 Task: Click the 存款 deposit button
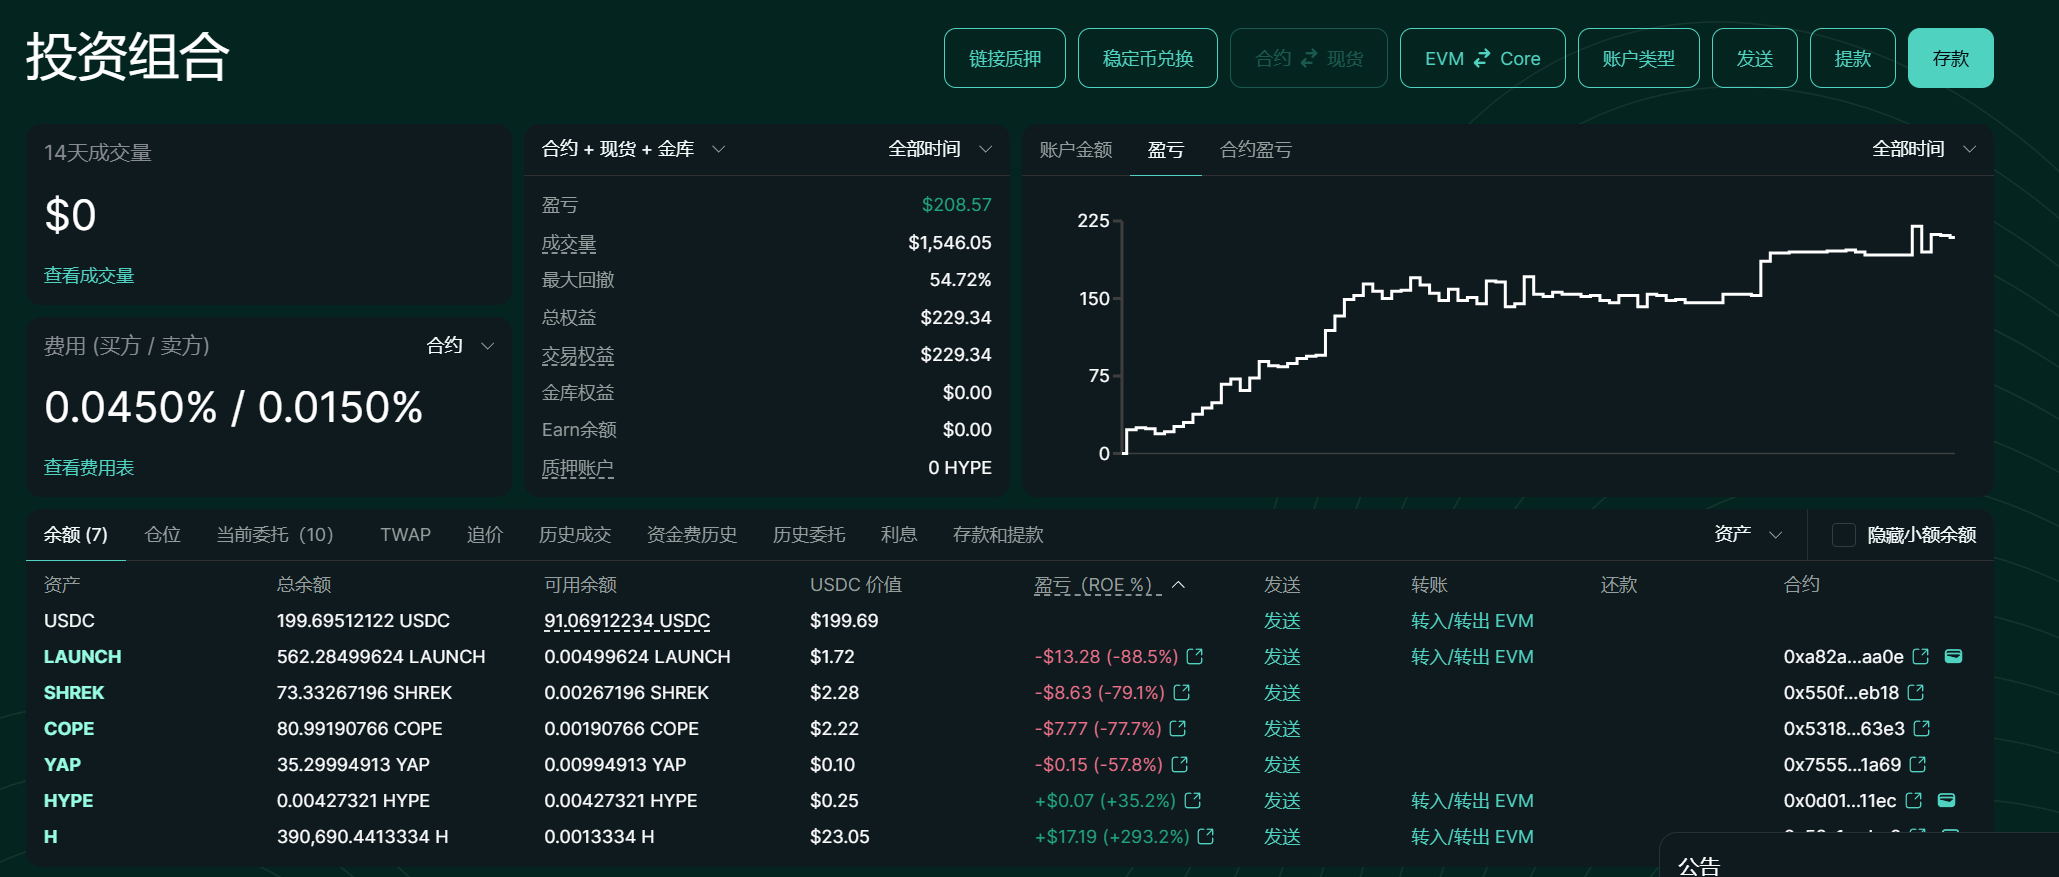[1950, 58]
